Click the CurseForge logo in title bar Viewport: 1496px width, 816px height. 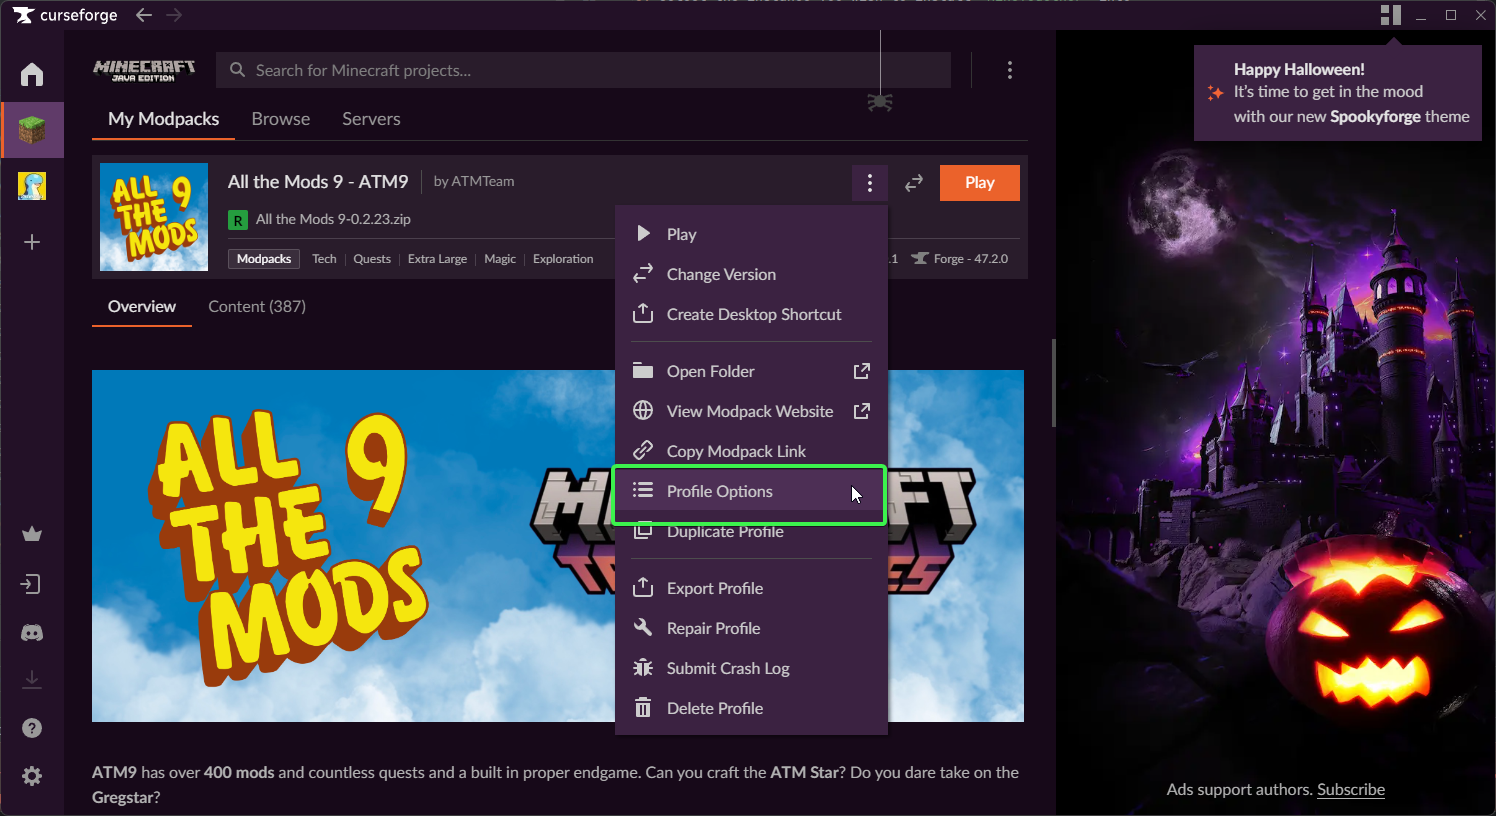(x=65, y=15)
